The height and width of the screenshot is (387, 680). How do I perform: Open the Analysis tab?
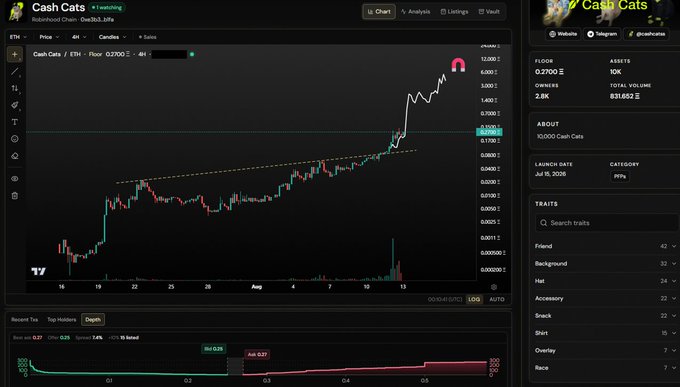tap(415, 12)
